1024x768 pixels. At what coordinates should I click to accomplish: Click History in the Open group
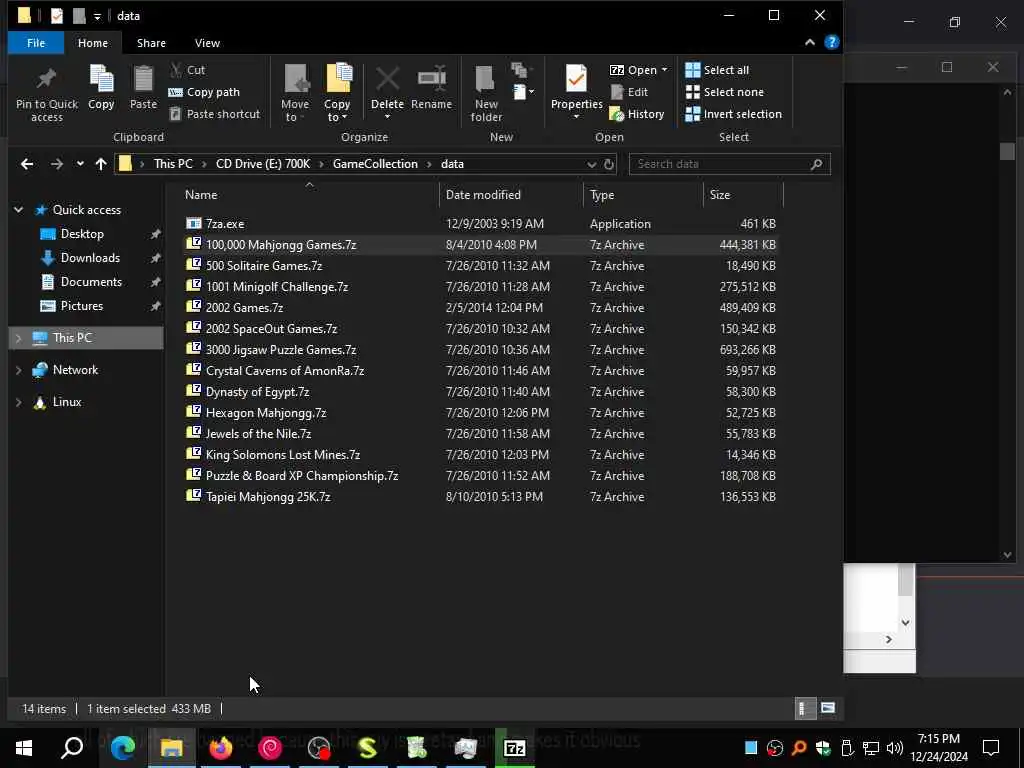(637, 114)
